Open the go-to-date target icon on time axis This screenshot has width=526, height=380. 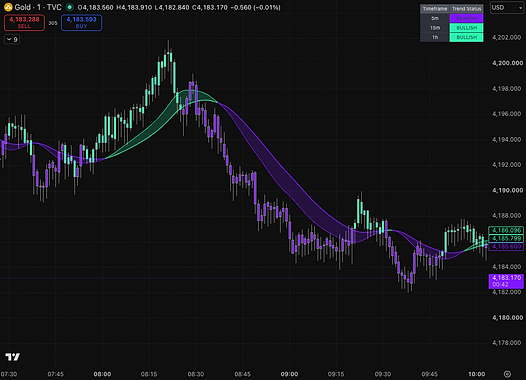(x=508, y=374)
